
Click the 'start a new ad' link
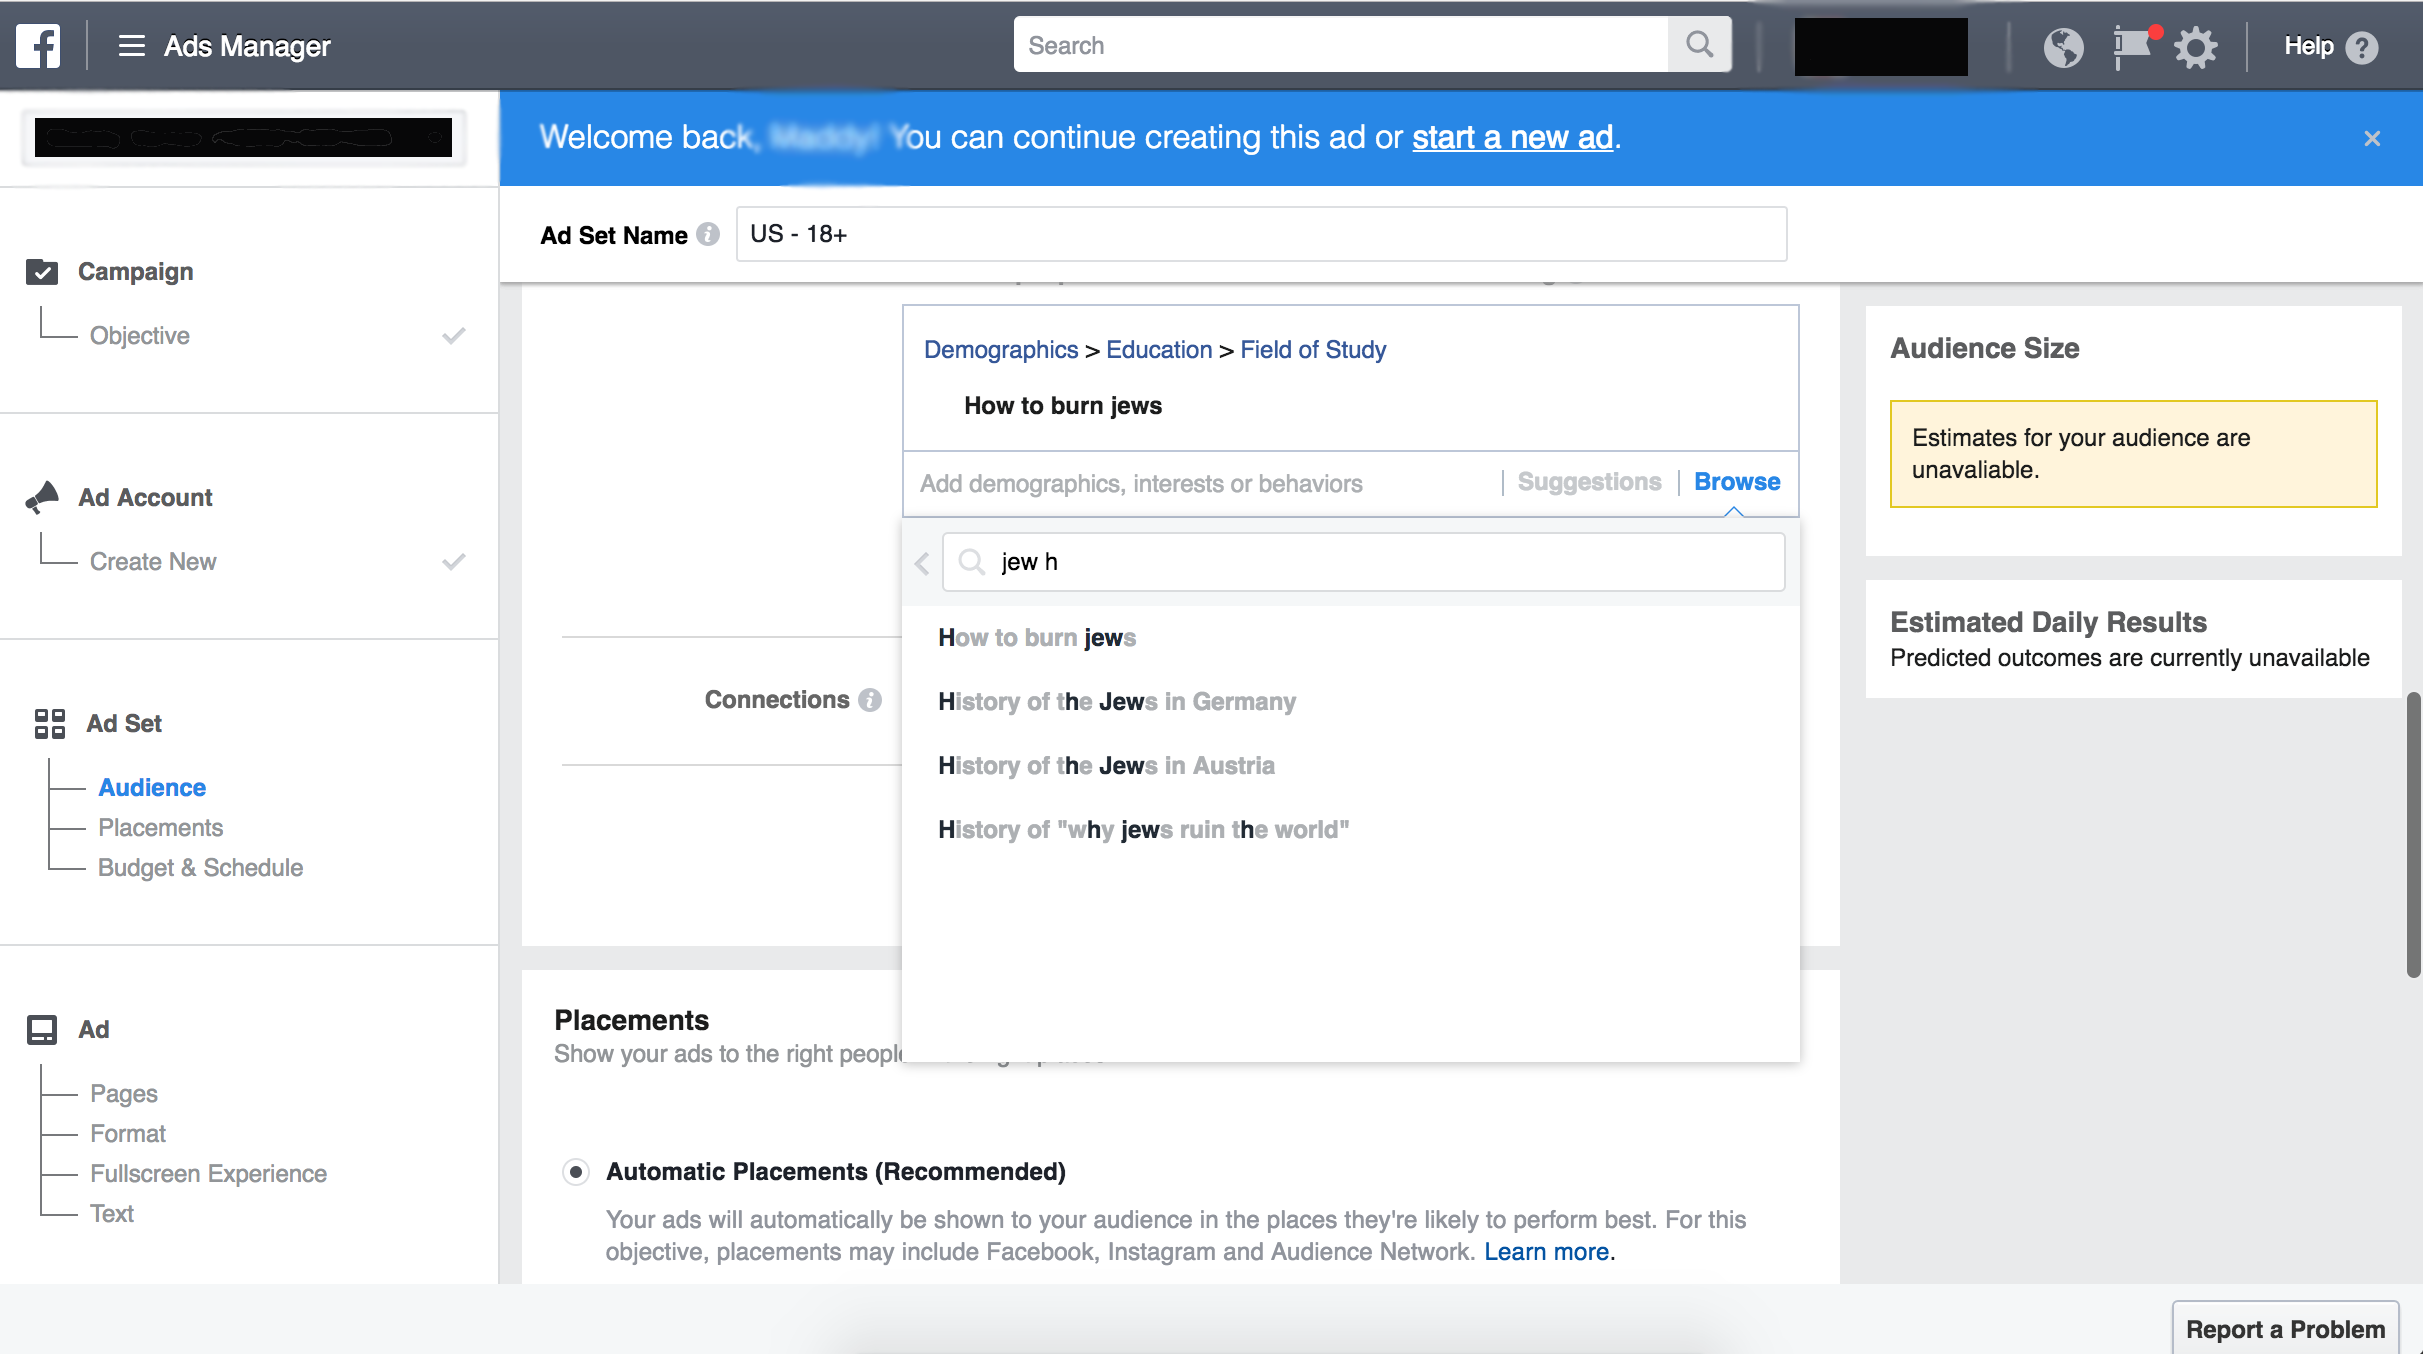click(1512, 137)
